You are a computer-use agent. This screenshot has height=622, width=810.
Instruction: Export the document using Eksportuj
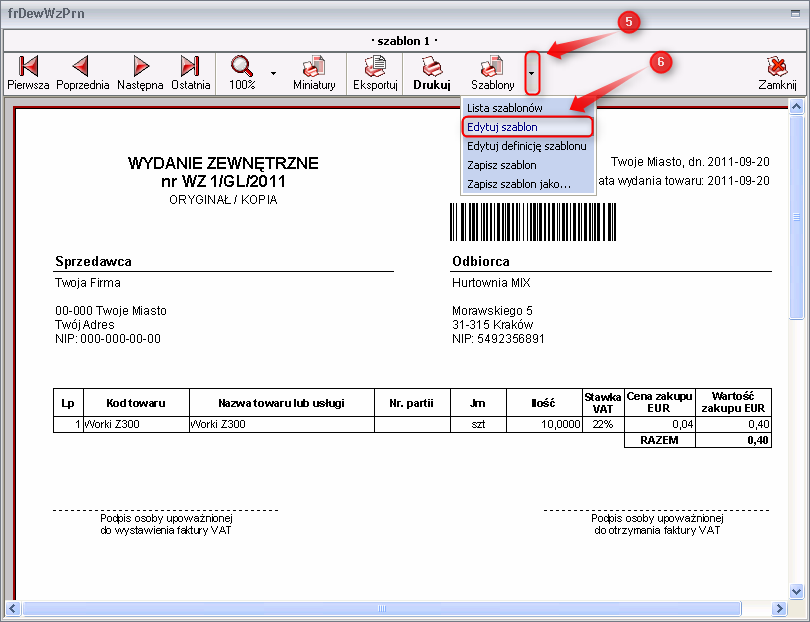point(375,72)
